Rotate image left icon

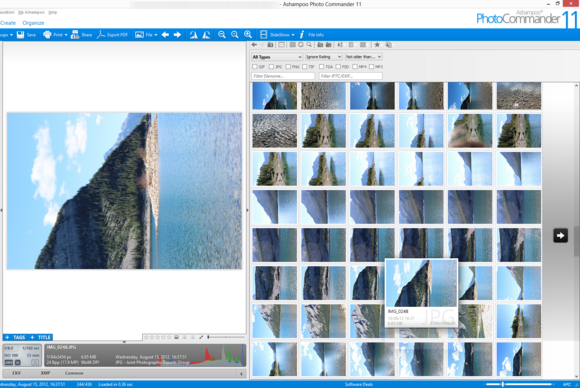194,35
